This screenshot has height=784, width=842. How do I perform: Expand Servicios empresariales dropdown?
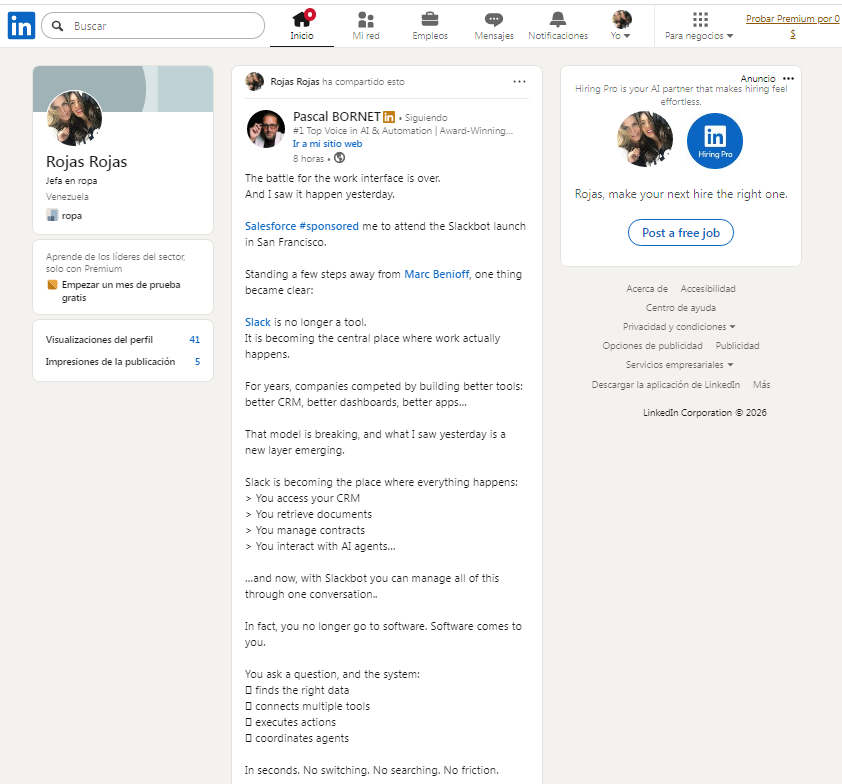(679, 365)
